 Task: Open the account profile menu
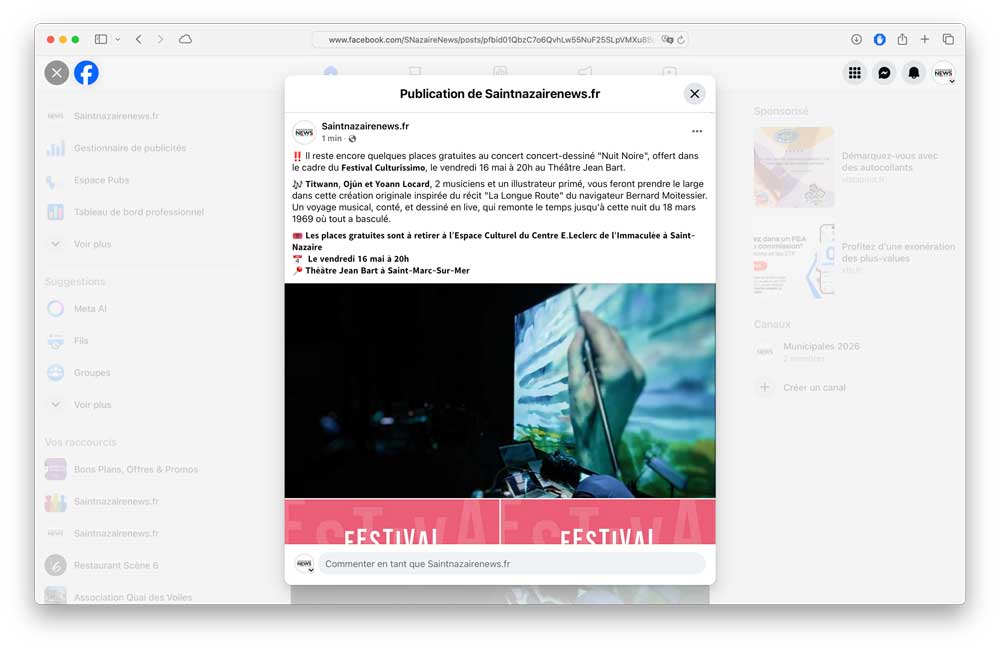[943, 73]
